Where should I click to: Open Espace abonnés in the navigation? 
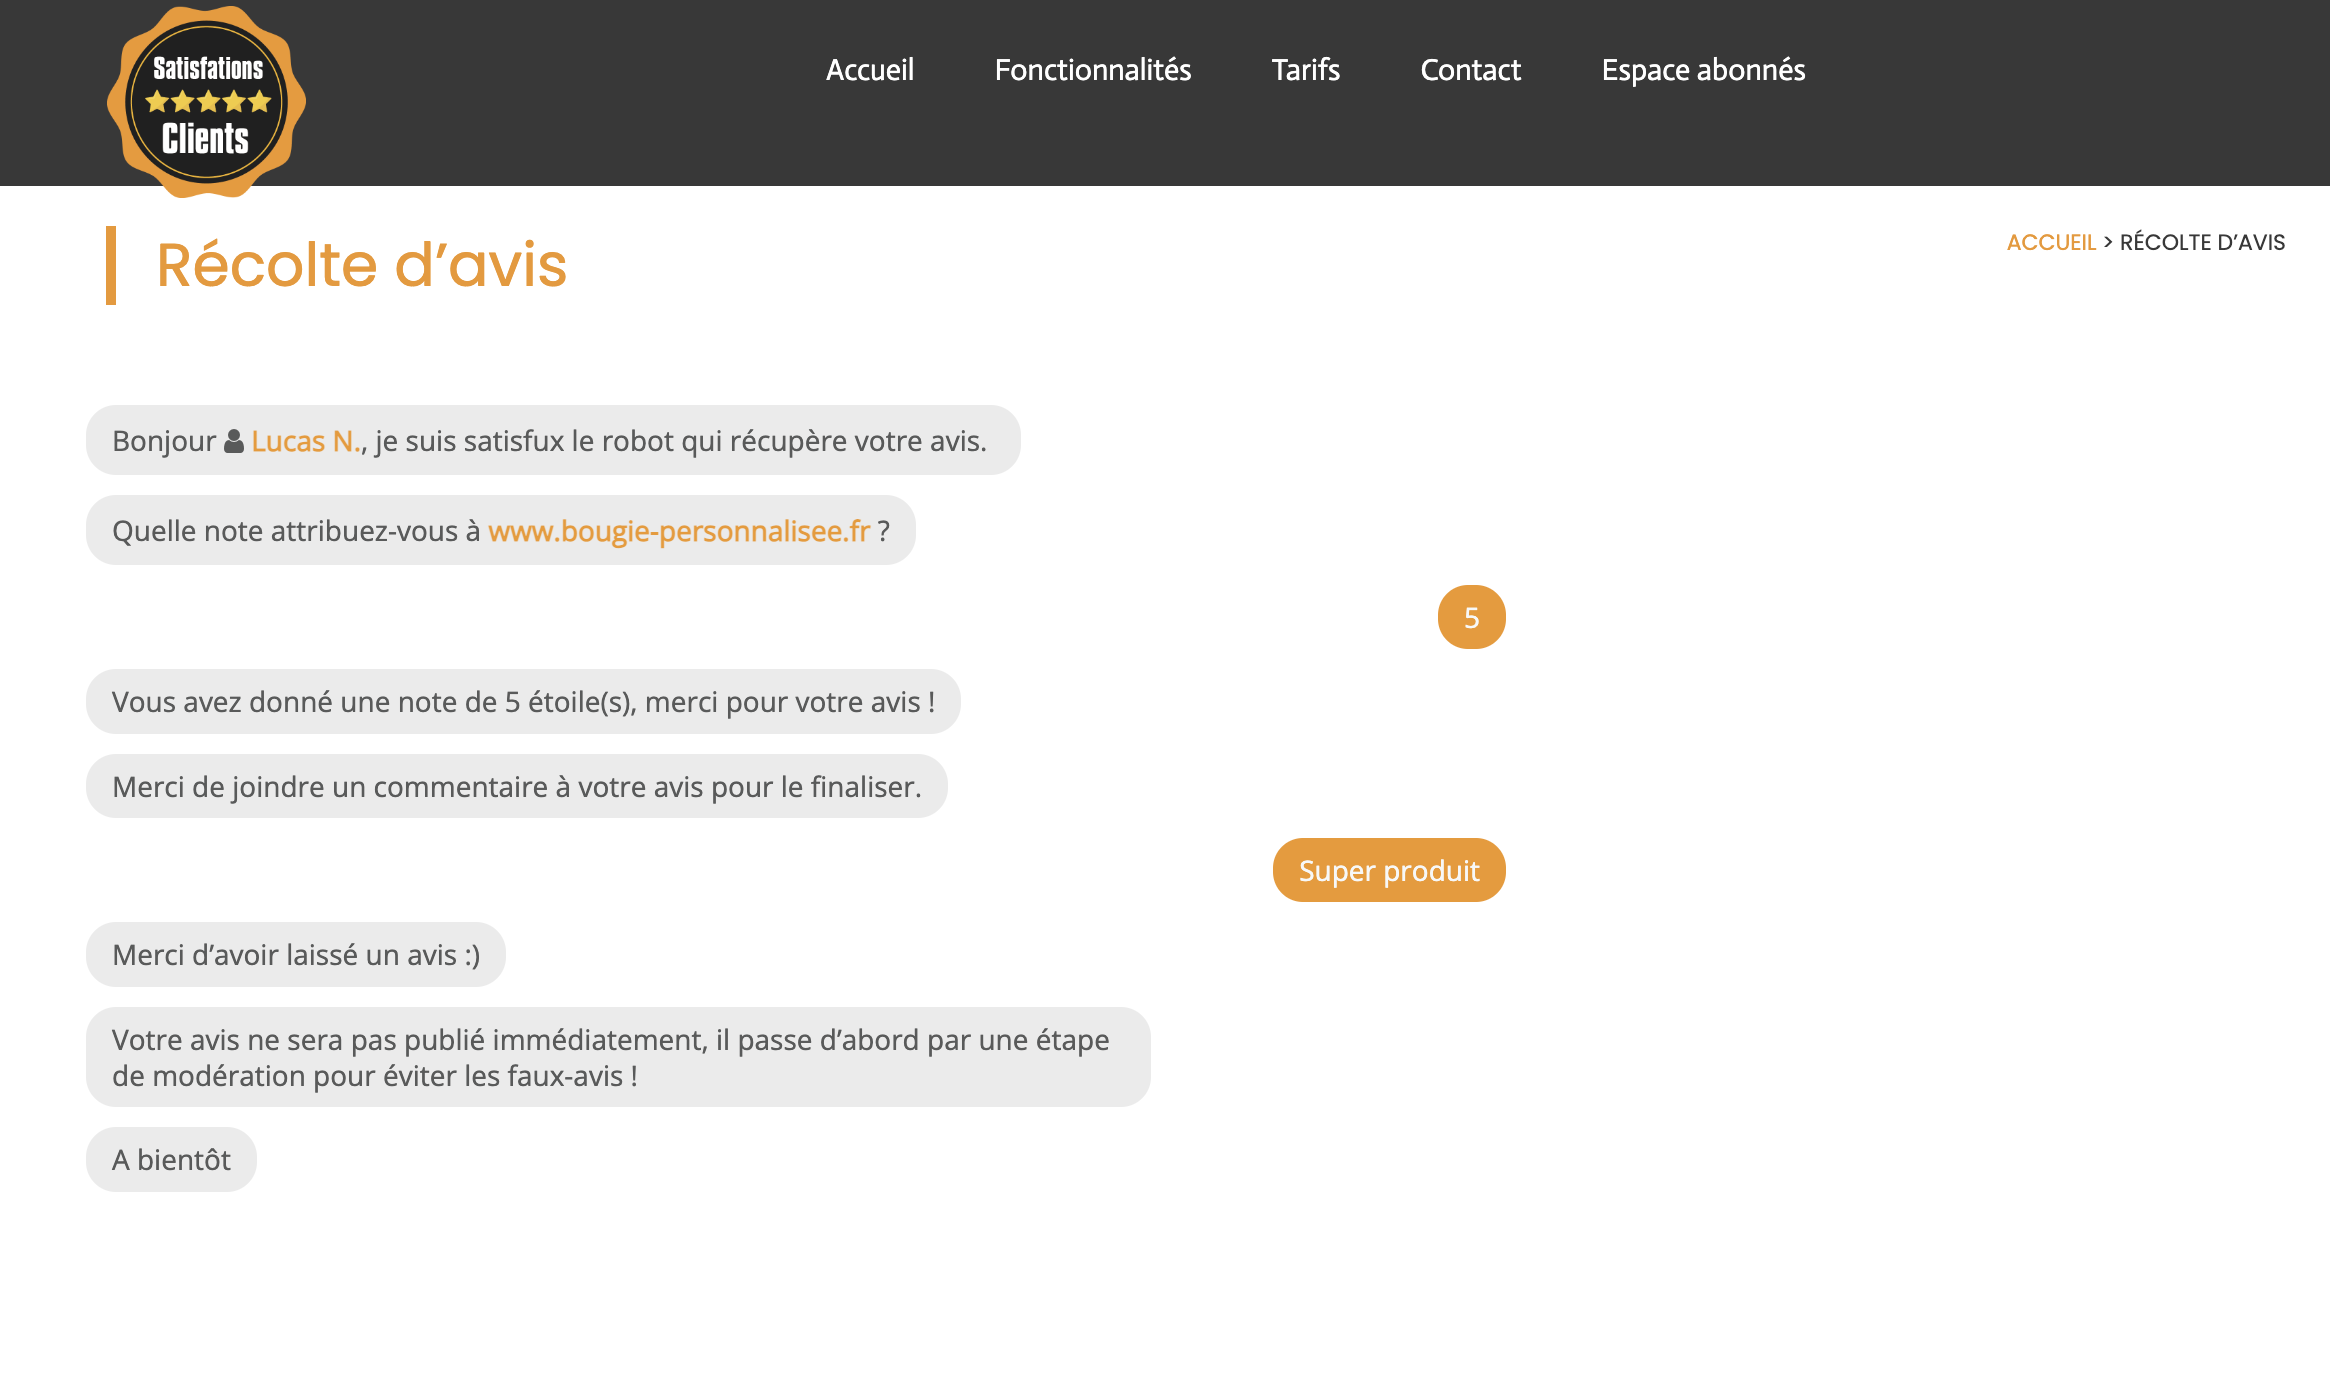click(1703, 70)
